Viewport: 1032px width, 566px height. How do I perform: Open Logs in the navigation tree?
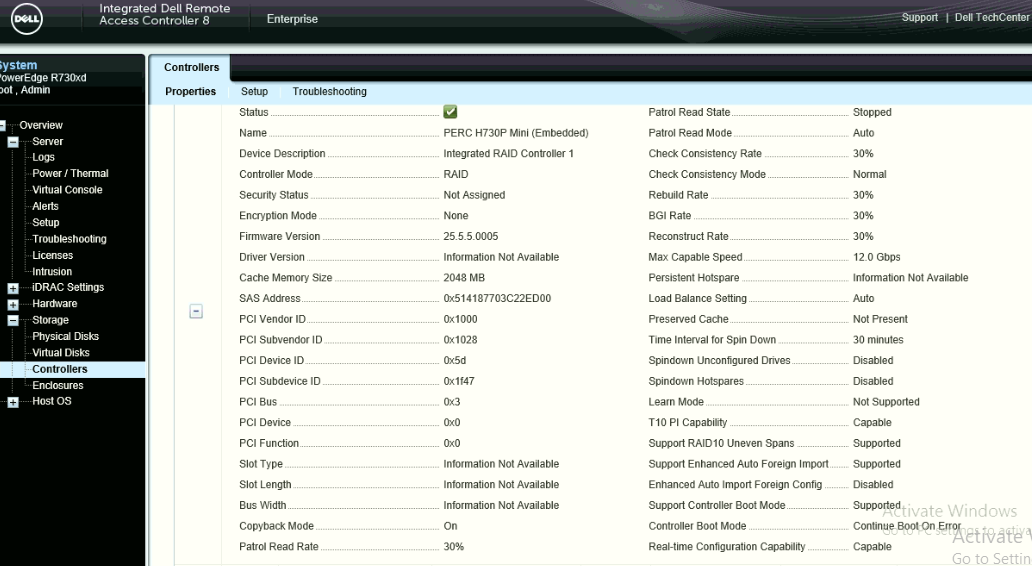click(x=43, y=157)
